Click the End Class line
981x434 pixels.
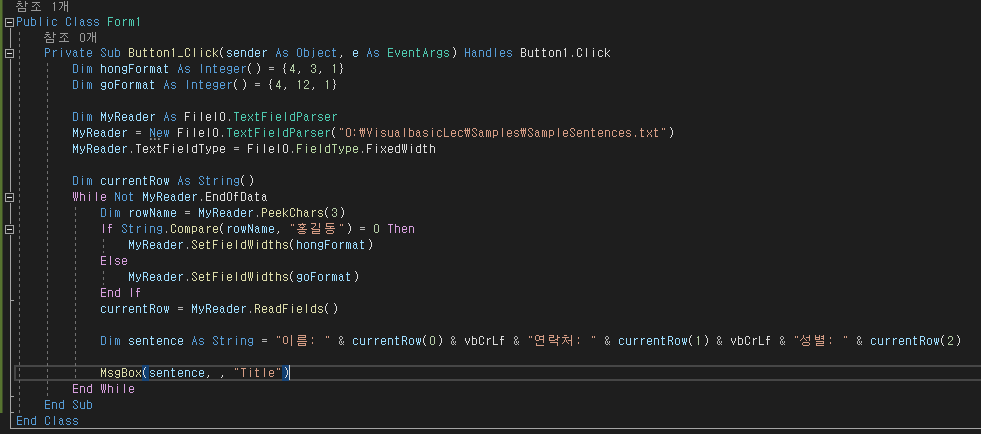point(48,421)
